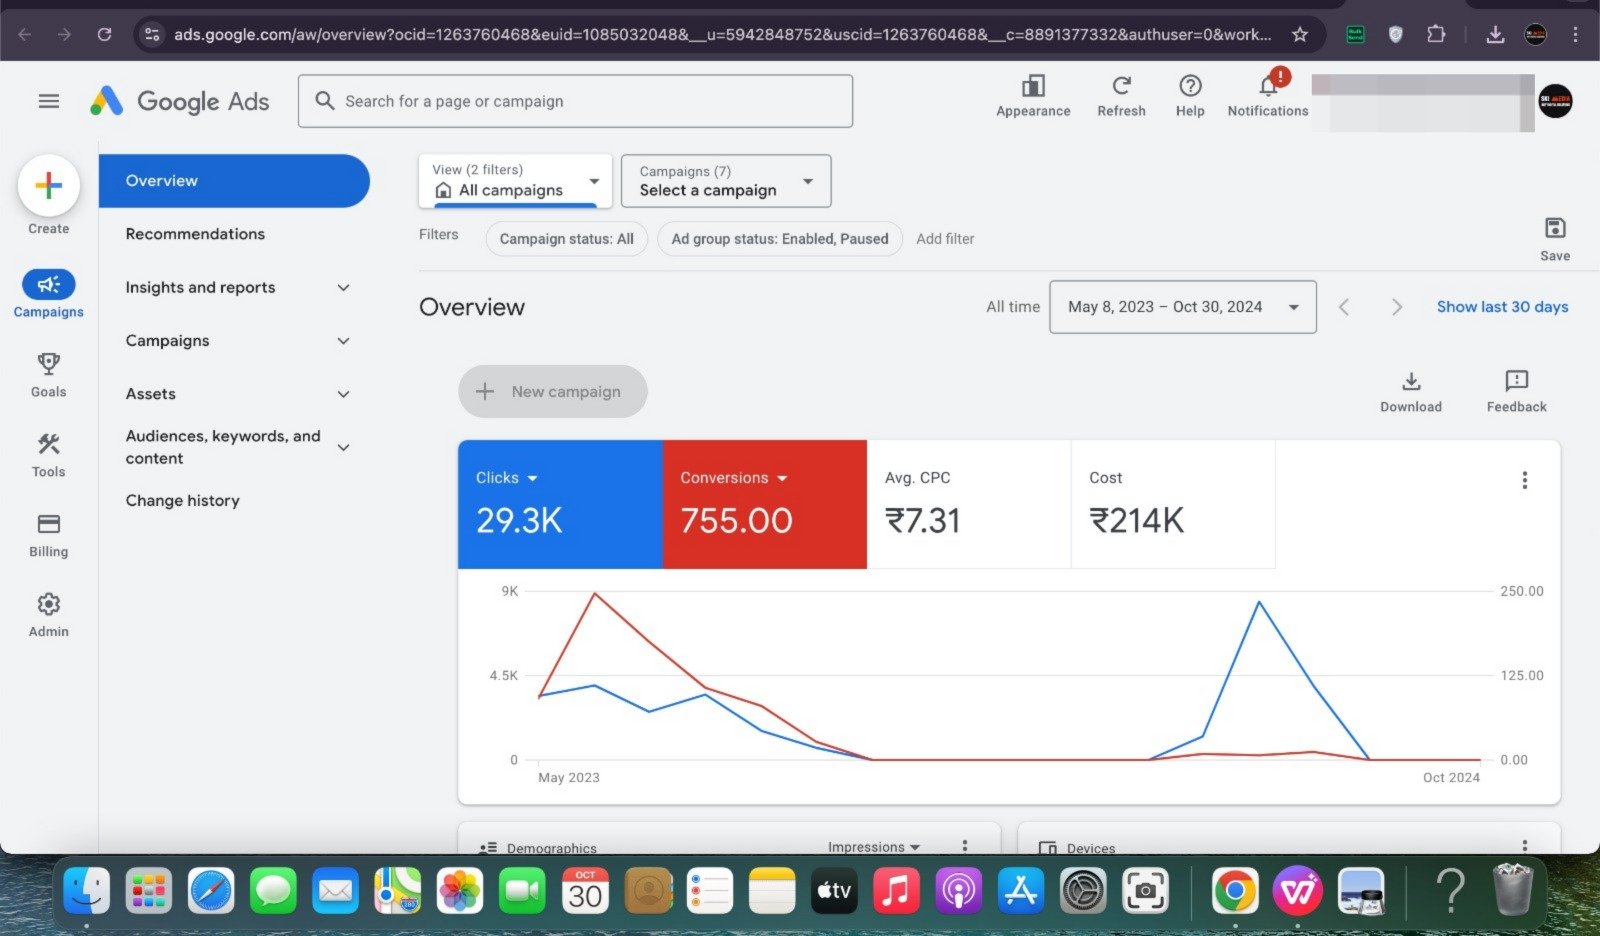Screen dimensions: 1600x936
Task: Click the Download icon above chart
Action: pos(1410,382)
